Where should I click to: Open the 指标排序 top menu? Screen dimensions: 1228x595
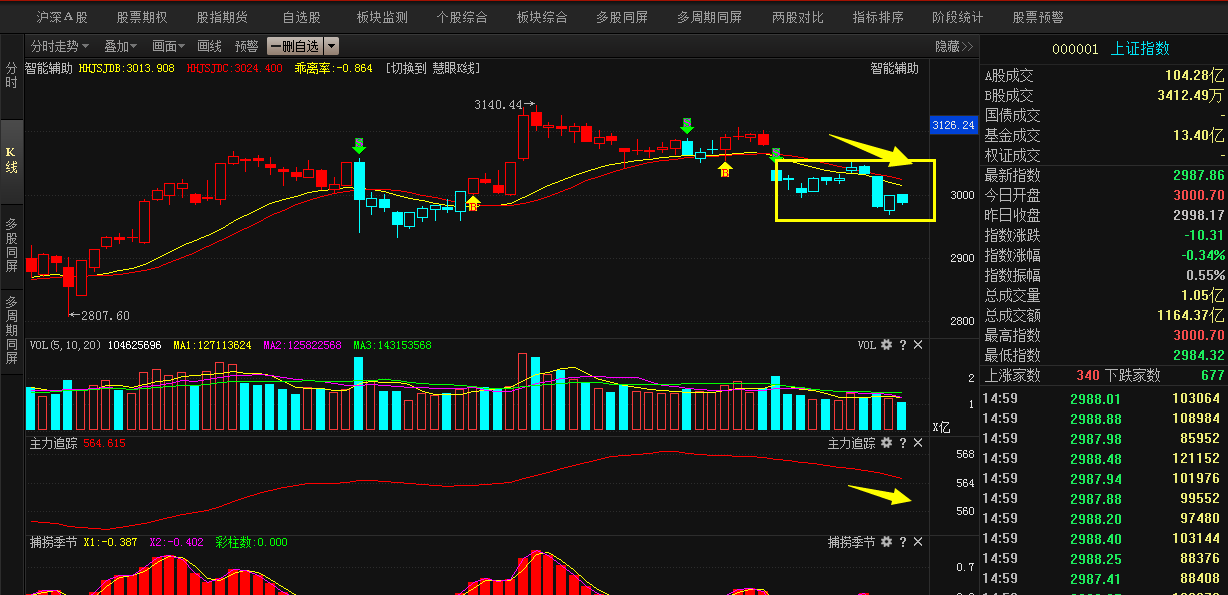point(878,17)
